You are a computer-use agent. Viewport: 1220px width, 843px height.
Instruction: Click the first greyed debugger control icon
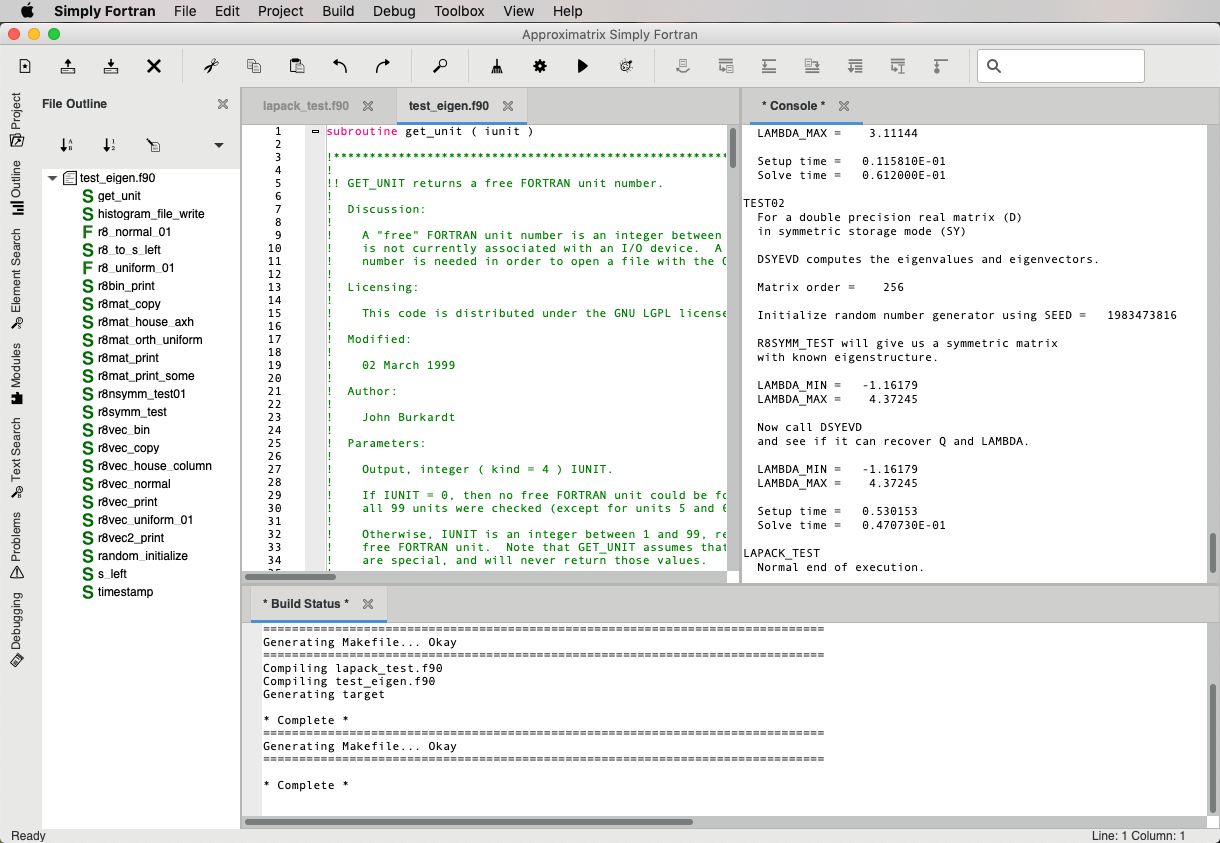(x=683, y=66)
